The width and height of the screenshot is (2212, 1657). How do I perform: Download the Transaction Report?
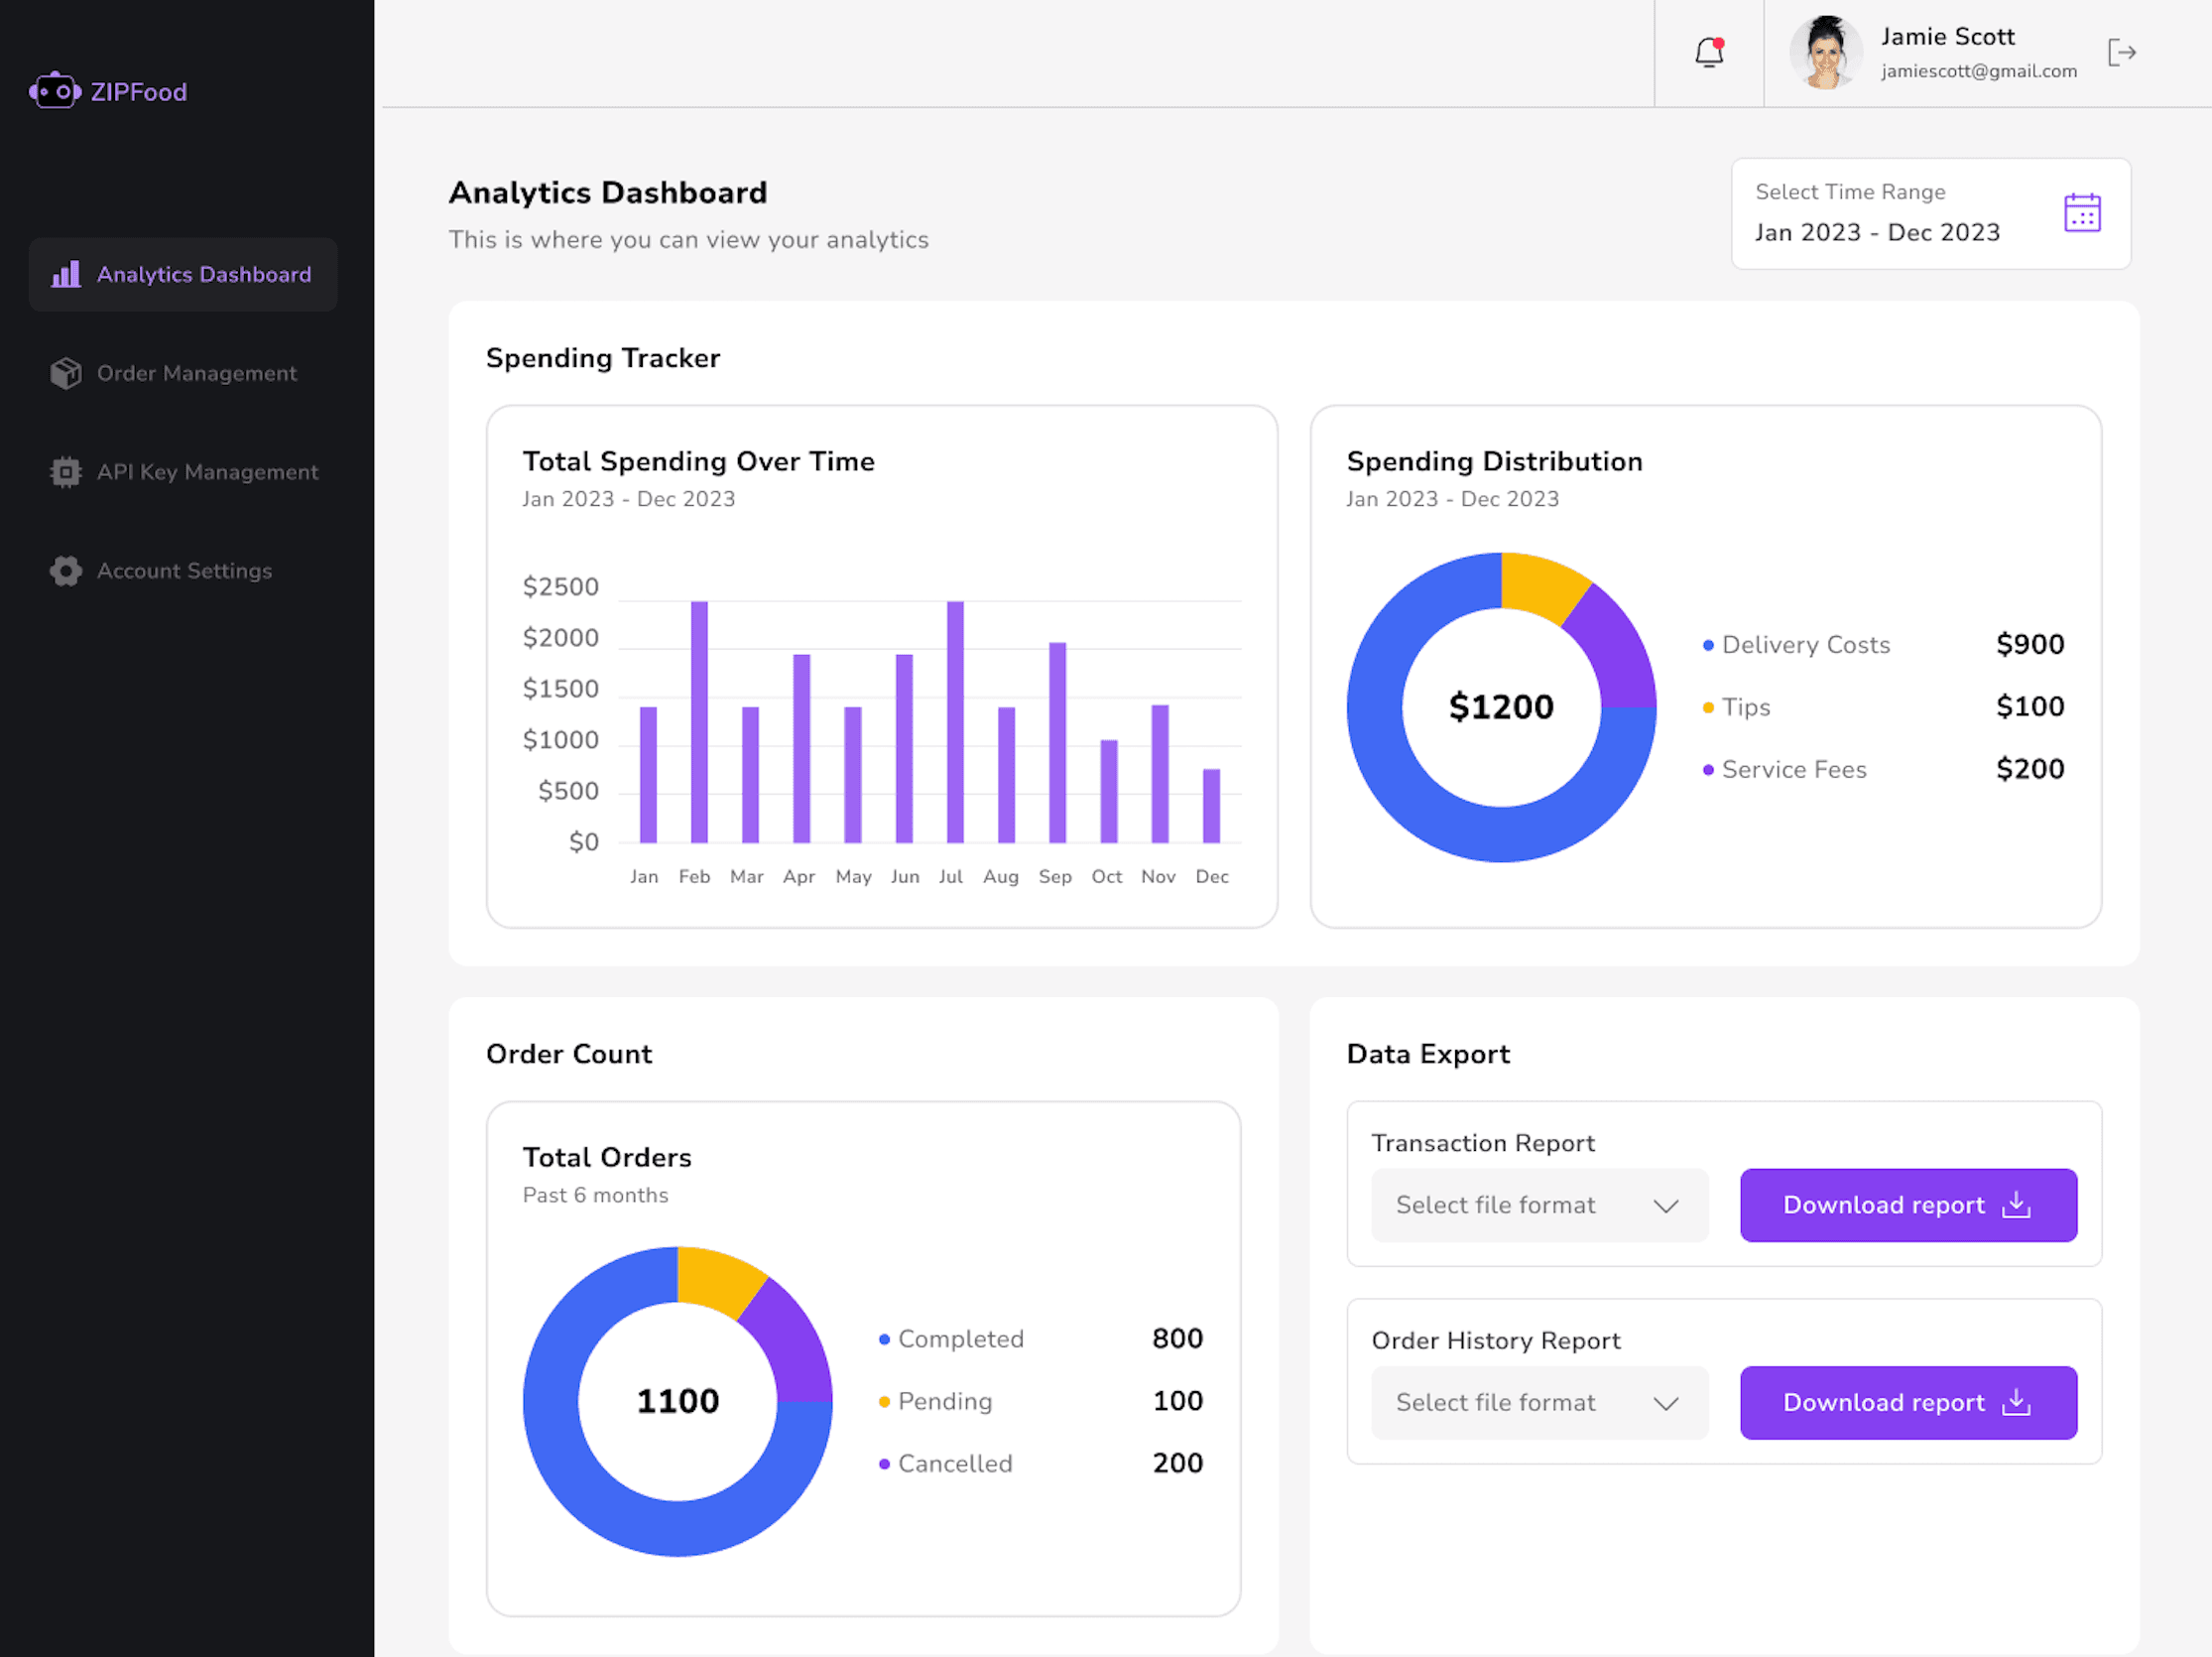[x=1907, y=1205]
